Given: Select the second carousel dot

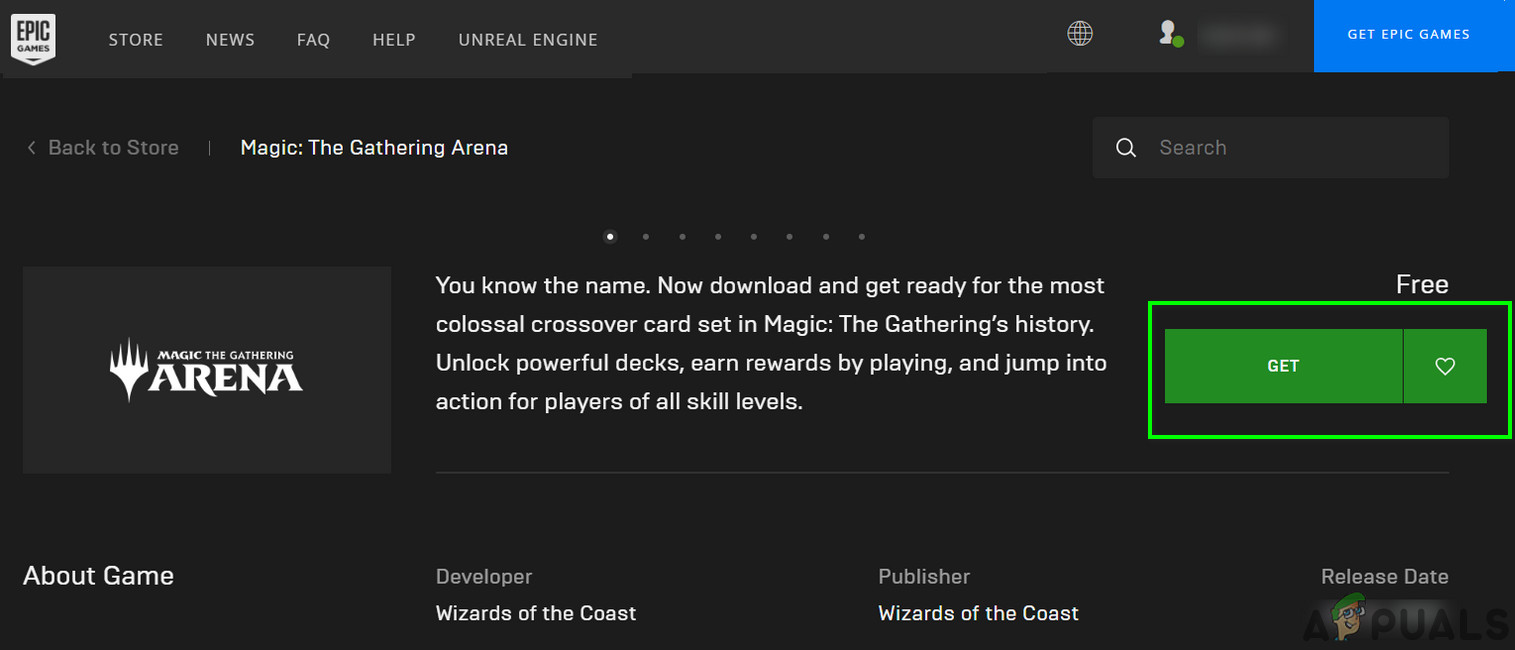Looking at the screenshot, I should (x=646, y=237).
